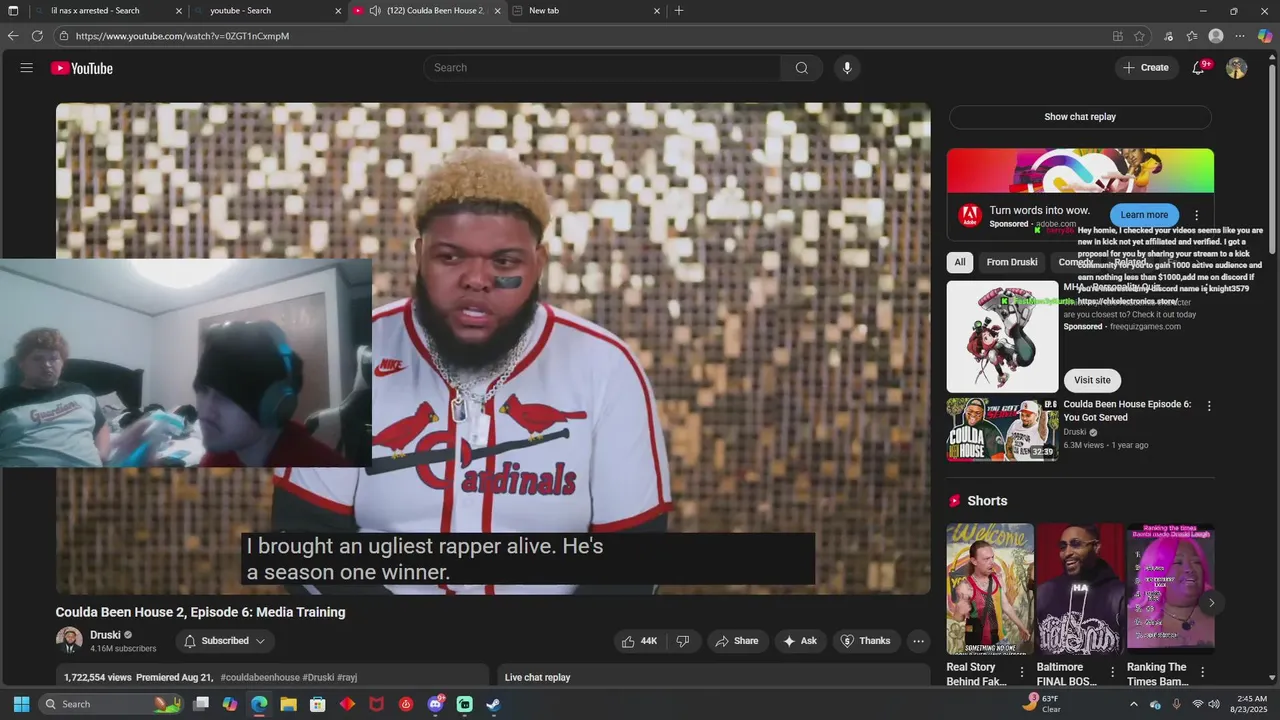The image size is (1280, 720).
Task: Open MHA personality quiz ad thumbnail
Action: [1003, 336]
